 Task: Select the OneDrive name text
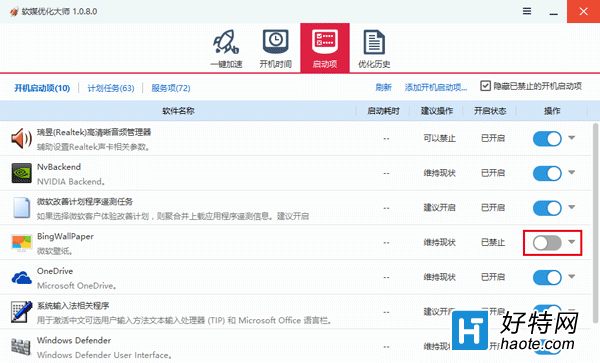[x=55, y=271]
